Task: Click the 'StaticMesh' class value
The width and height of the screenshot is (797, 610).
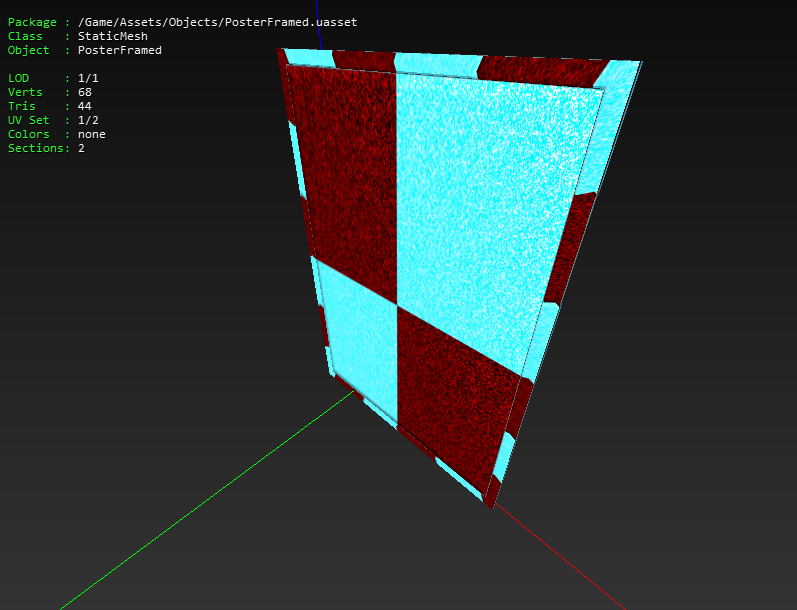Action: pos(113,36)
